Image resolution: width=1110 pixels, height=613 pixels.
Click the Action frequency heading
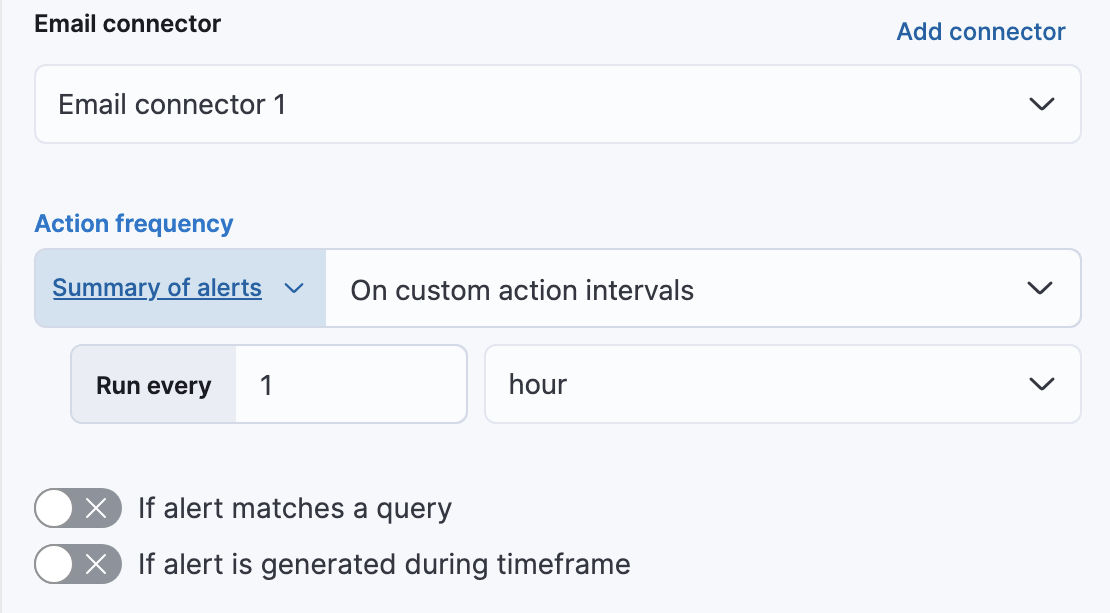(x=133, y=223)
